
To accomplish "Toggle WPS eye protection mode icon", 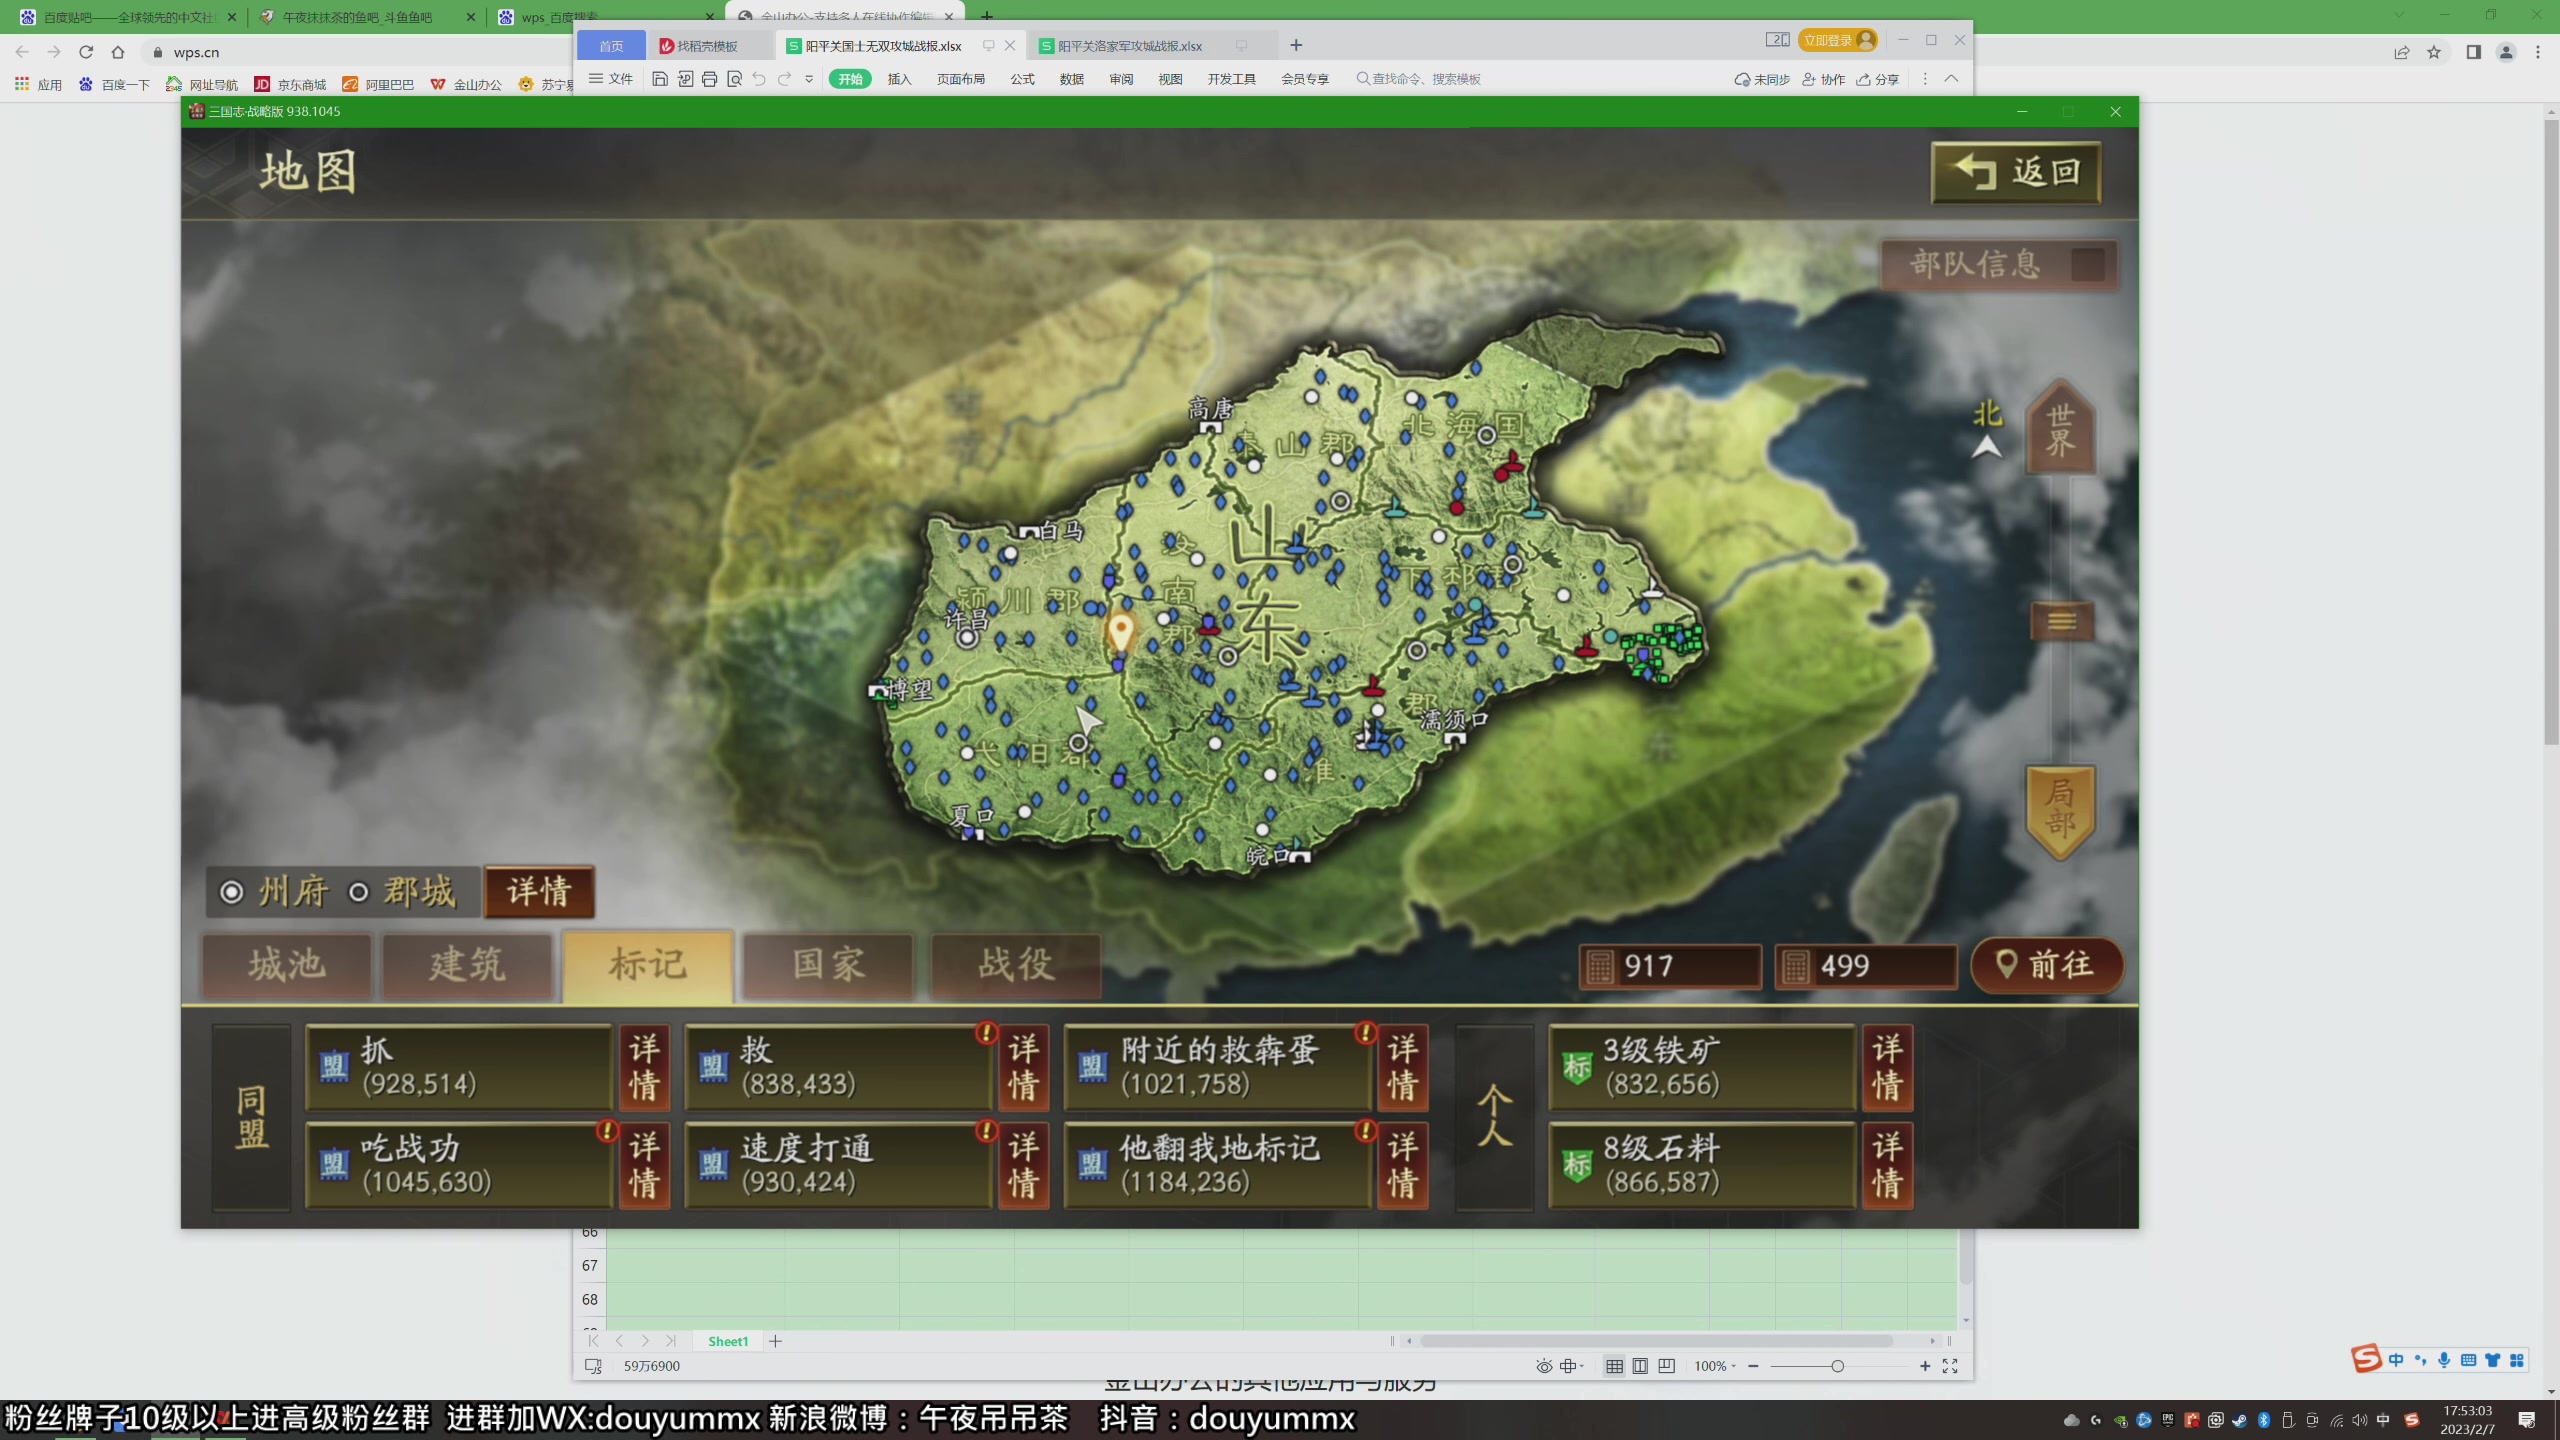I will pyautogui.click(x=1544, y=1366).
